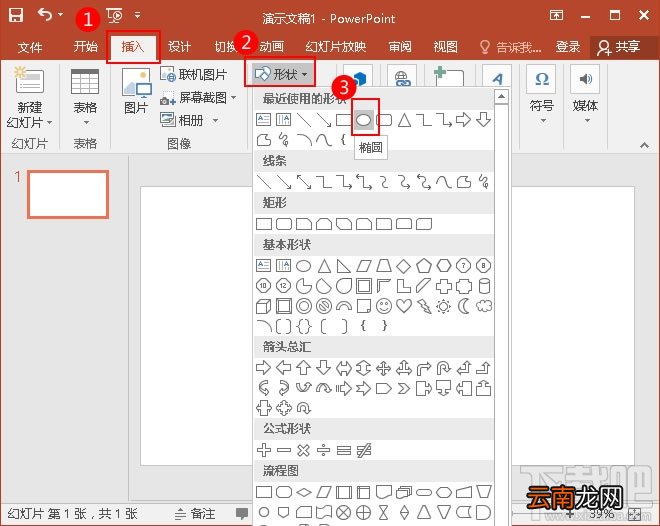Select the Cube shape in 基本形状
Image resolution: width=660 pixels, height=526 pixels.
[x=263, y=306]
